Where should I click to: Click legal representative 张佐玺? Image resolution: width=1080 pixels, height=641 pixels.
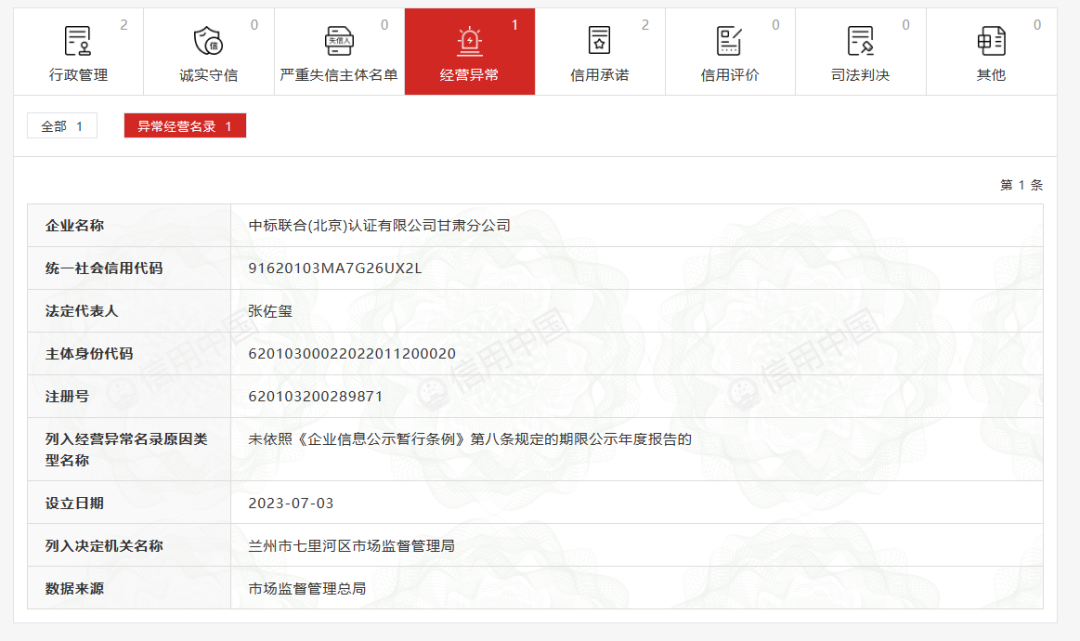tap(270, 311)
